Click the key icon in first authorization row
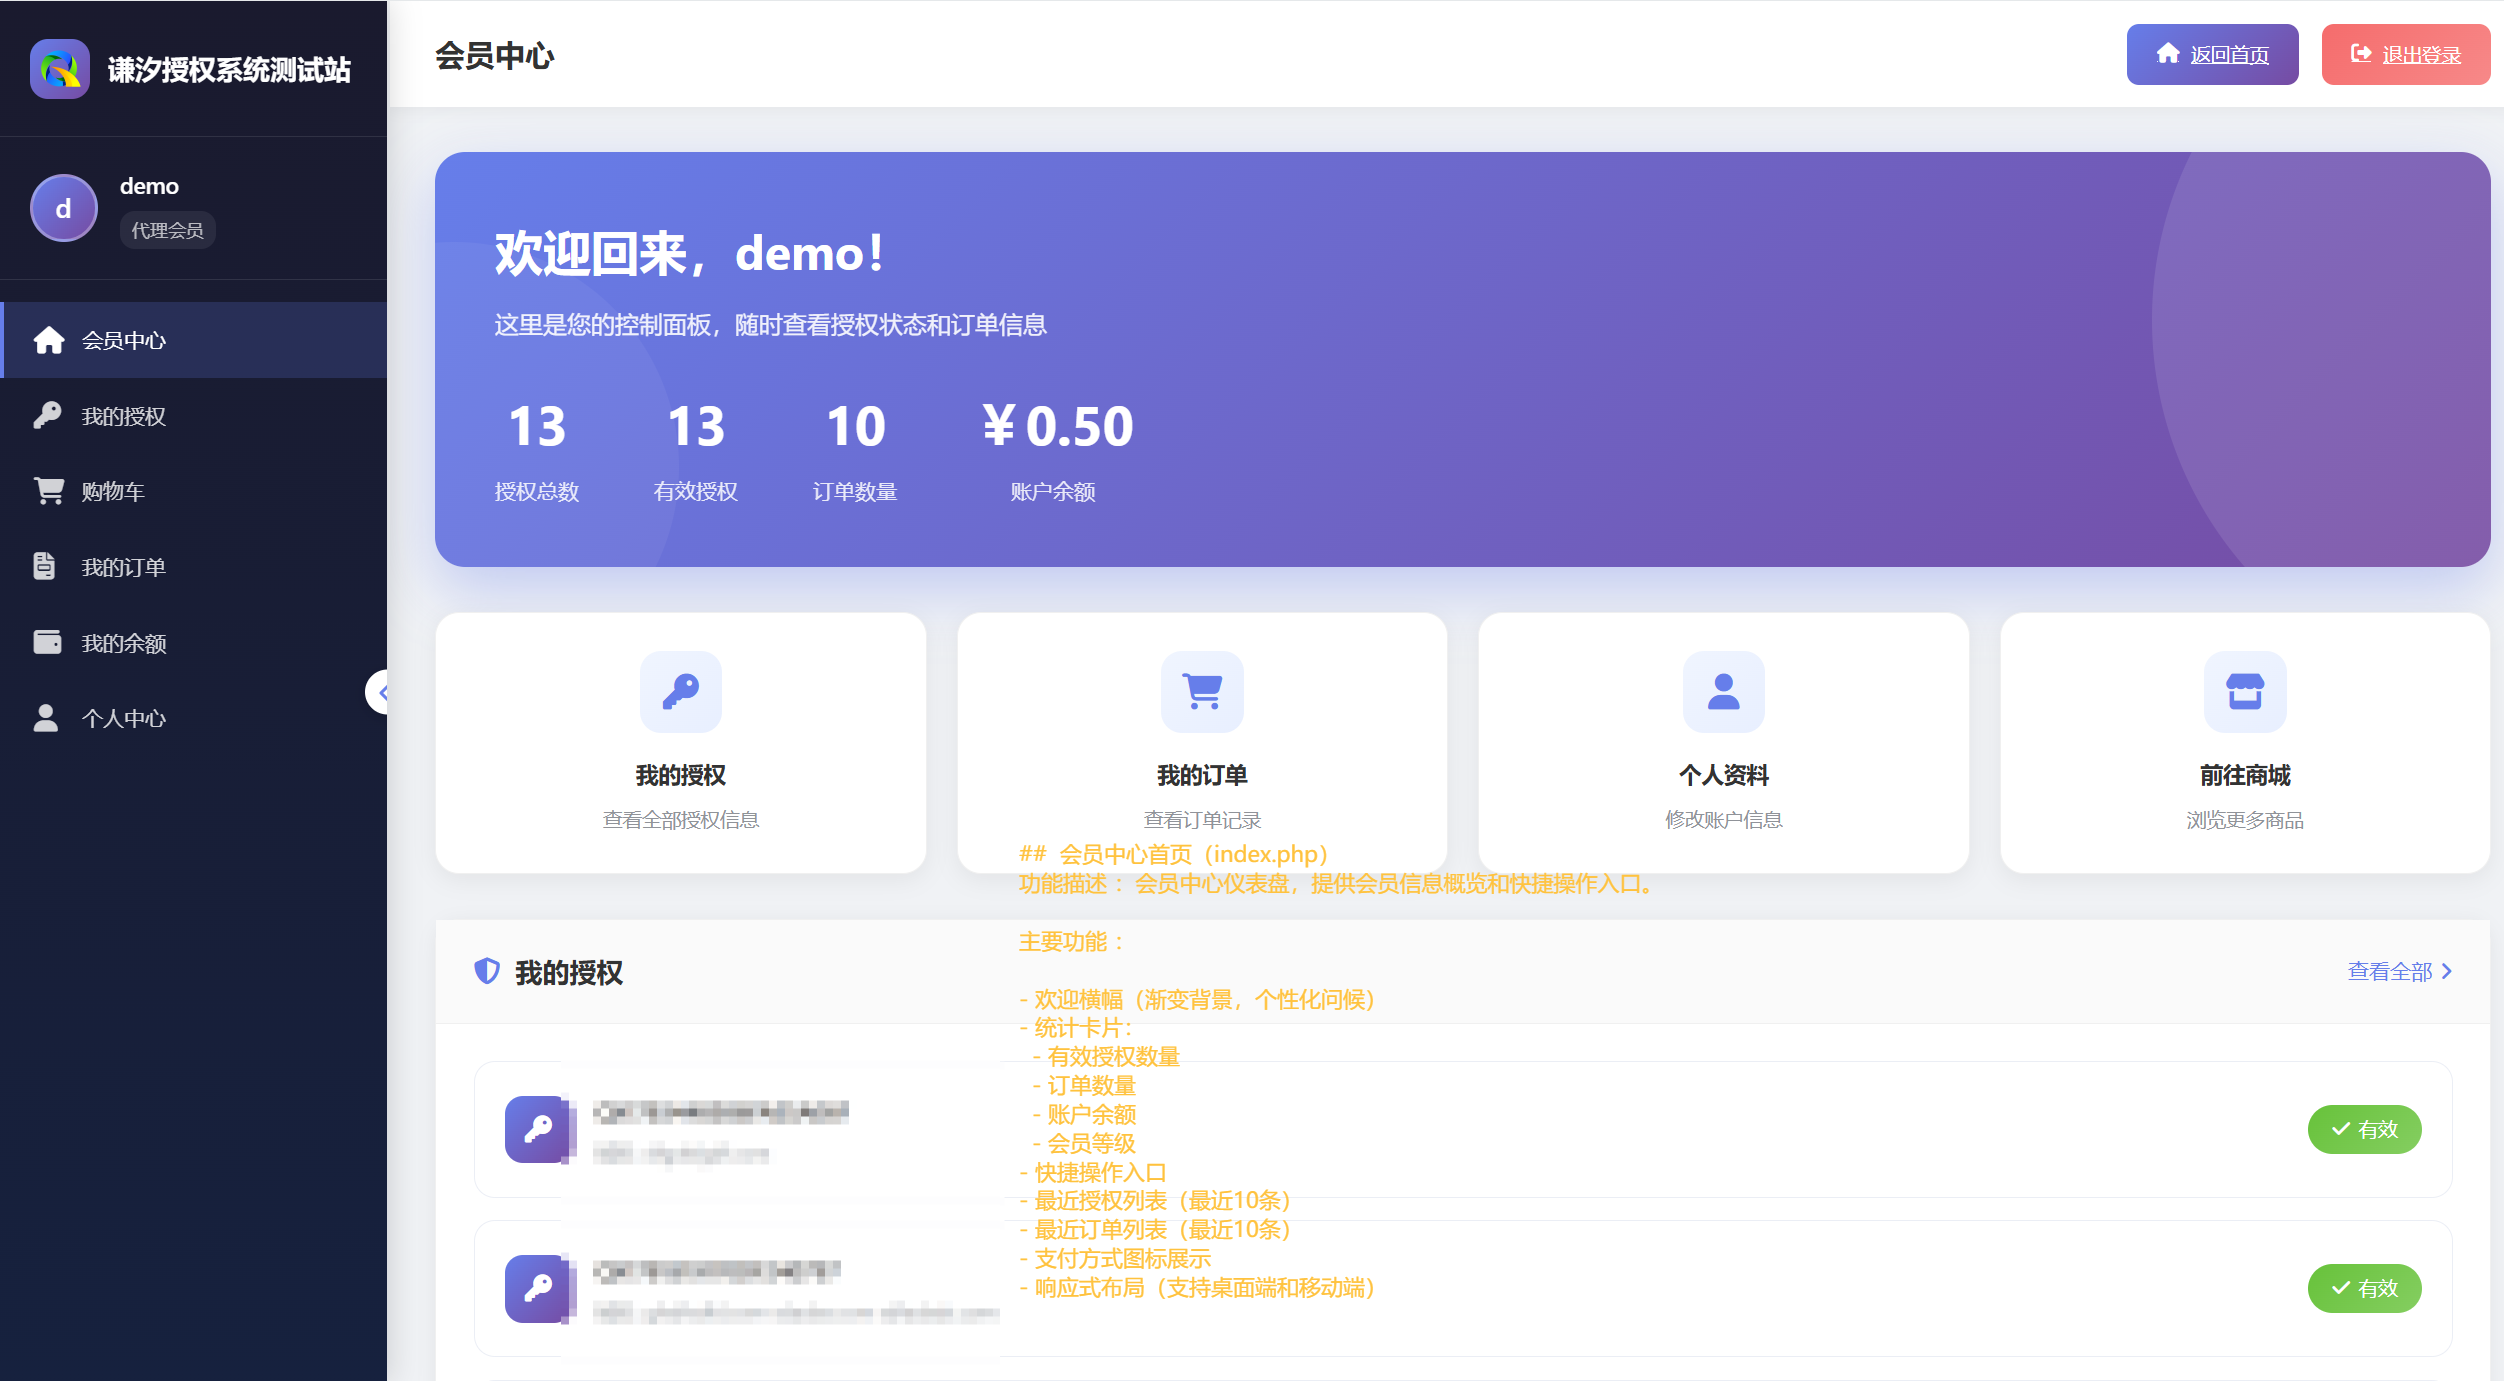The height and width of the screenshot is (1381, 2504). (x=538, y=1129)
